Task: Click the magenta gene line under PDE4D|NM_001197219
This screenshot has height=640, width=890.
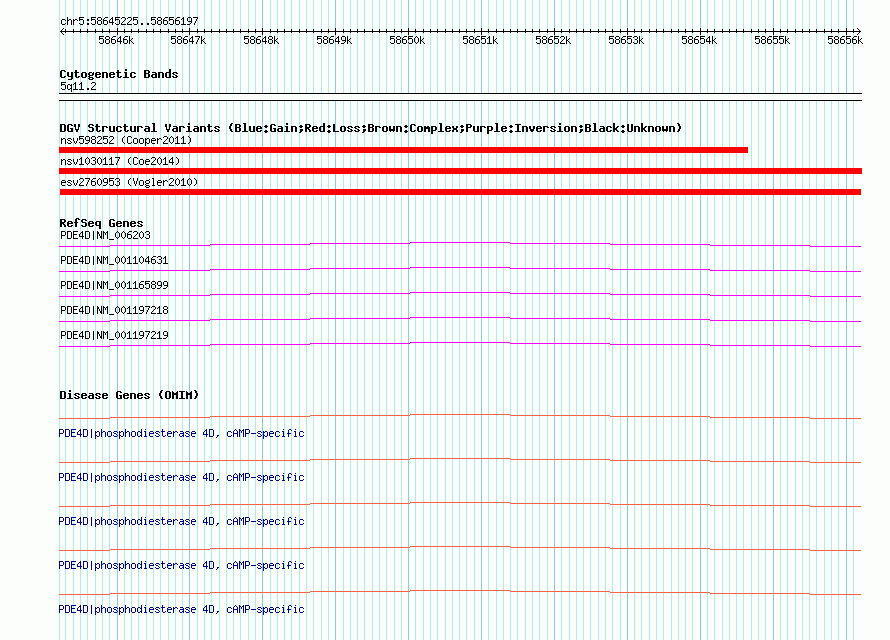Action: point(460,343)
